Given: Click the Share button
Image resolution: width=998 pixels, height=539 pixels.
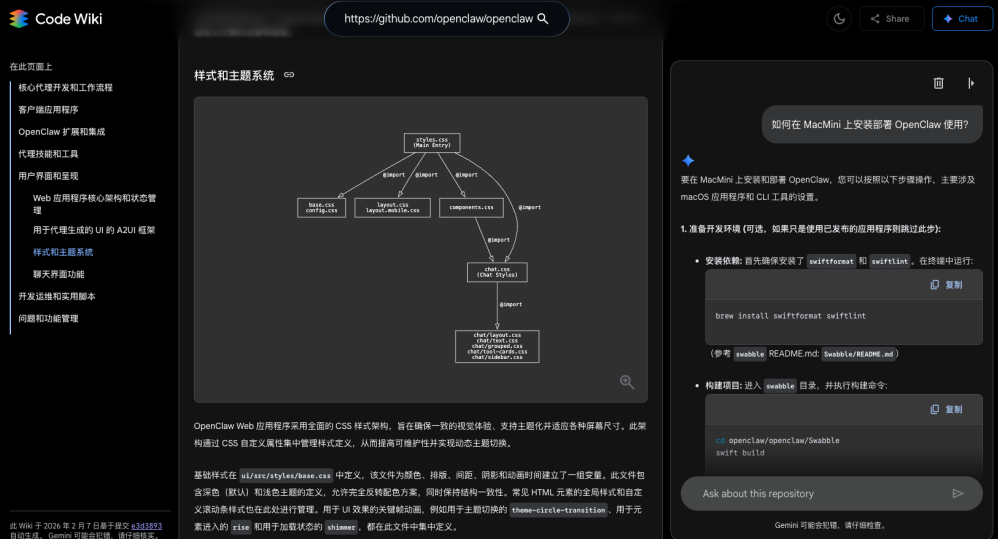Looking at the screenshot, I should tap(889, 18).
